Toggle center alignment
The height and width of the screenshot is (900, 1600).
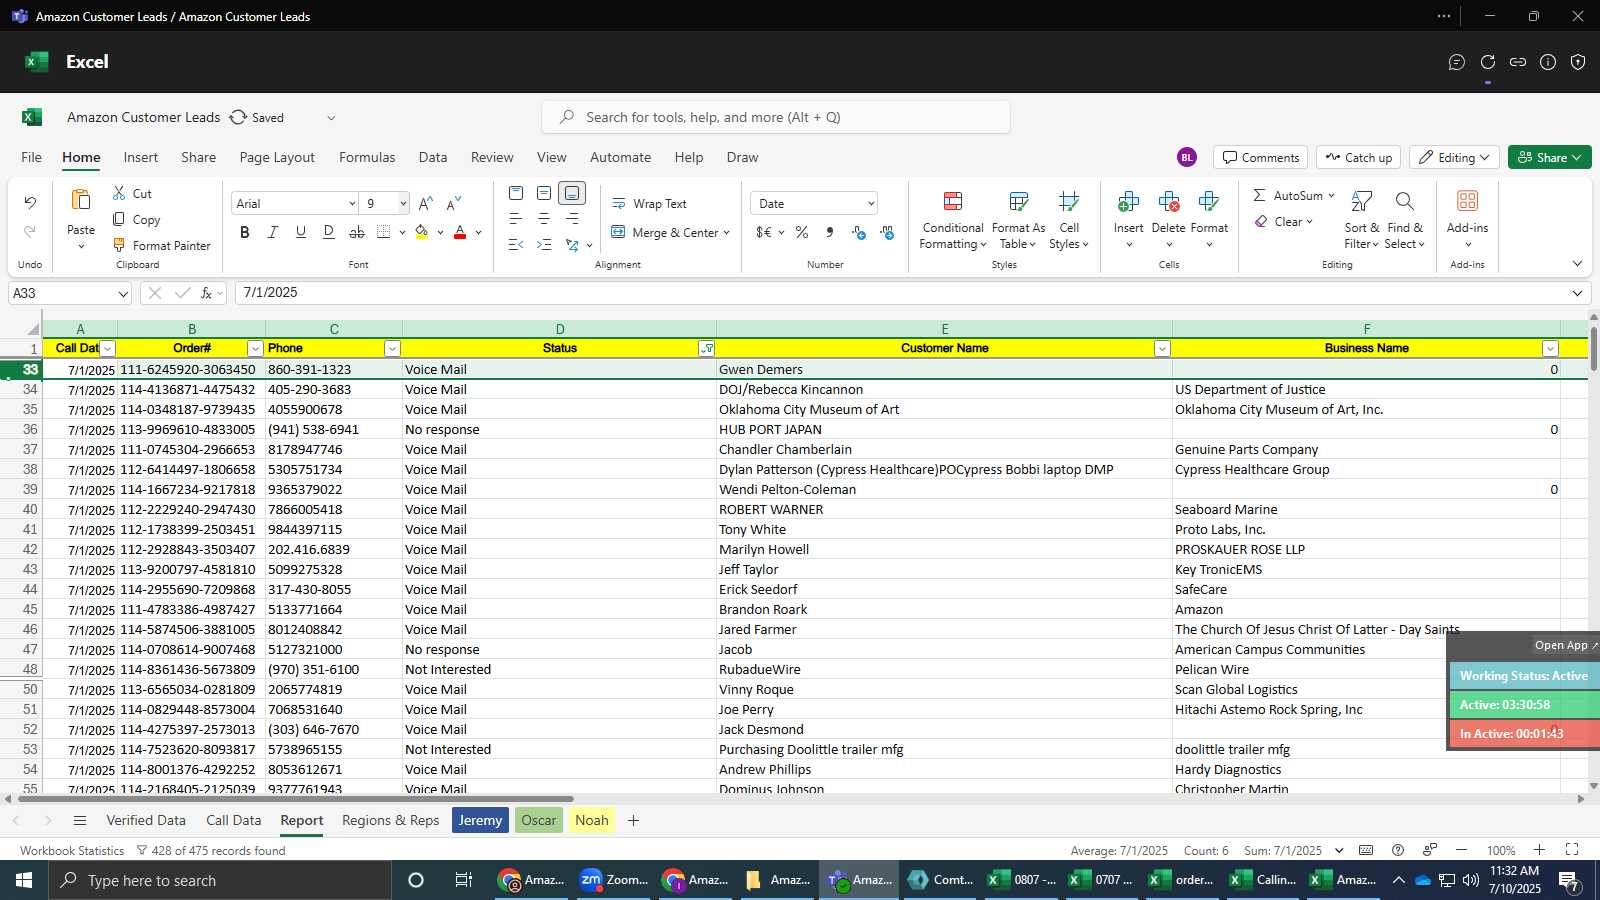coord(544,218)
